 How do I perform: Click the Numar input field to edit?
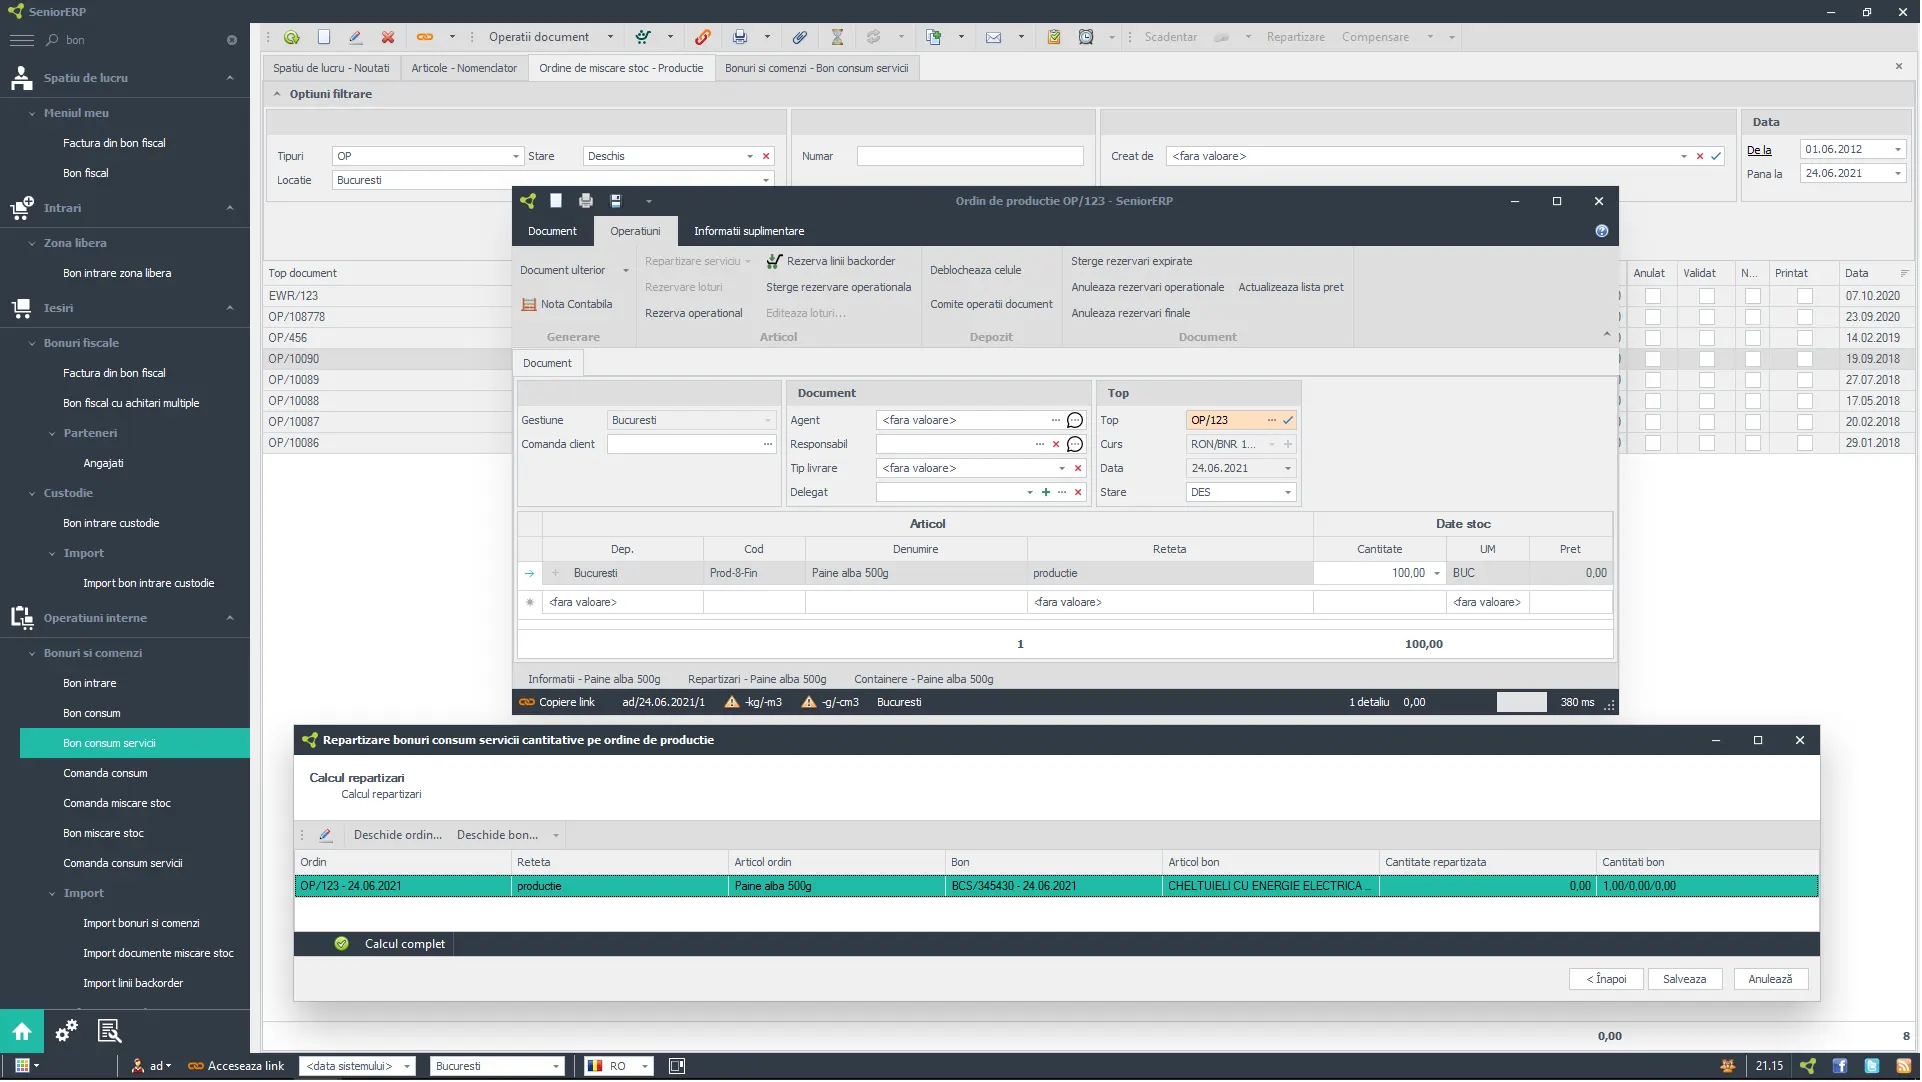point(972,156)
